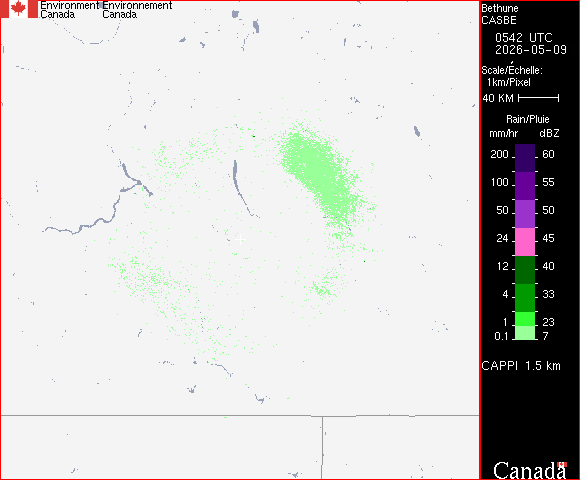Screen dimensions: 580x480
Task: Click the Environment Canada English text
Action: [69, 10]
